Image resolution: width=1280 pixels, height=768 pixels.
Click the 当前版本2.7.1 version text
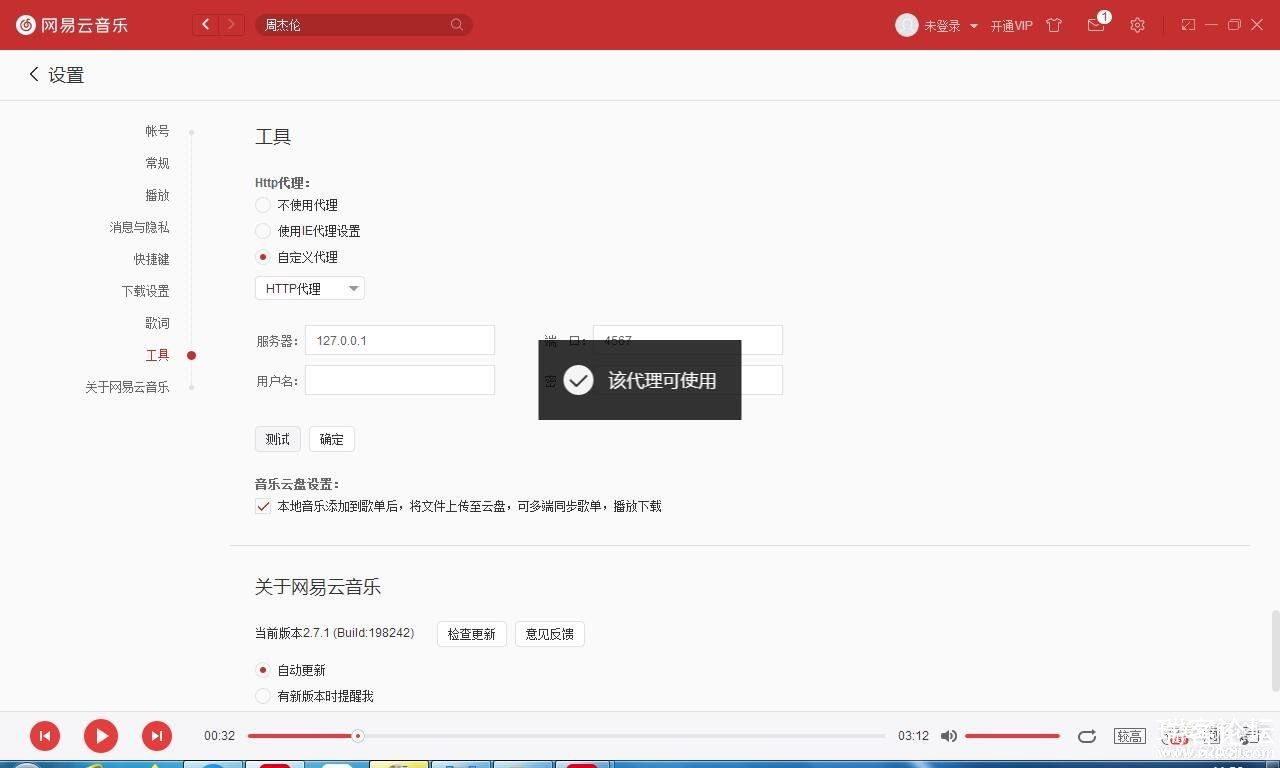(335, 633)
